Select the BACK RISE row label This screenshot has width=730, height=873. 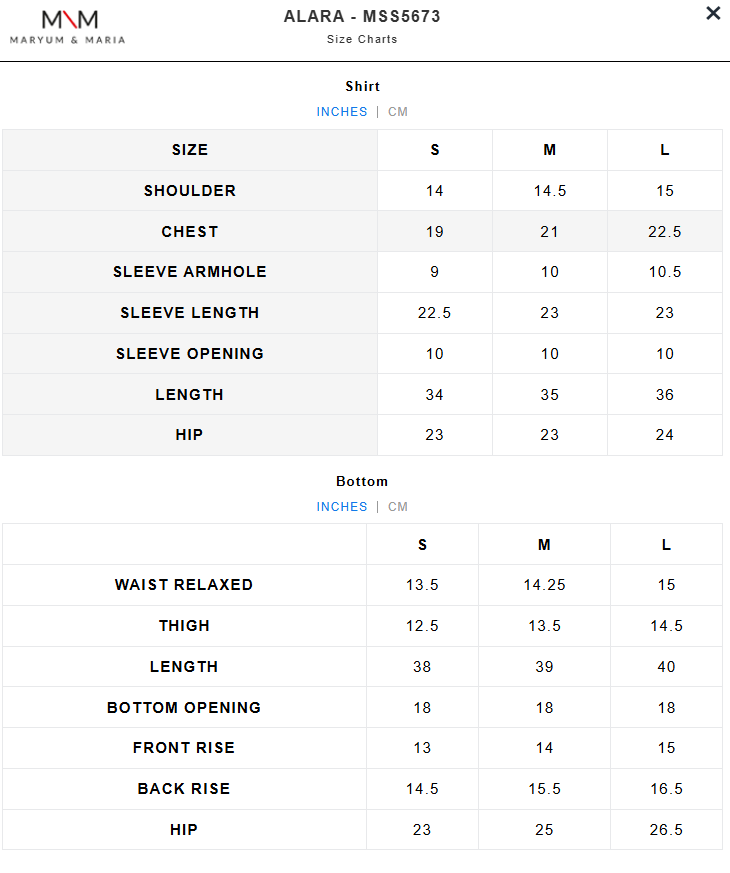(184, 789)
